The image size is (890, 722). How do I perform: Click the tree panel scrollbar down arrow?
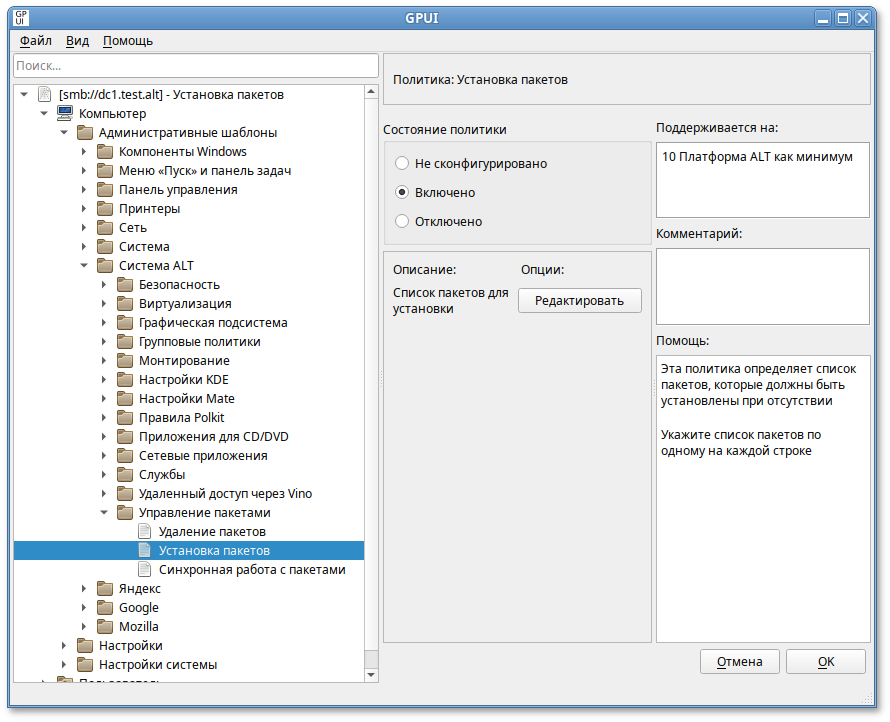(372, 675)
